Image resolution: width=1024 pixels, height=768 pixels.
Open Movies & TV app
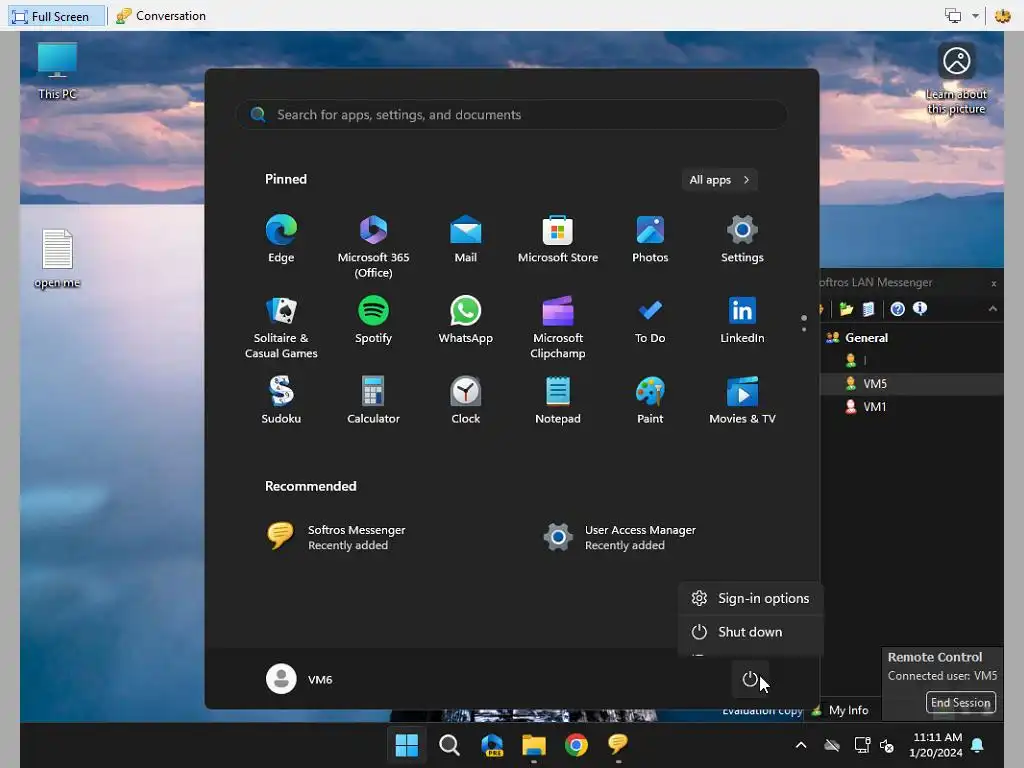coord(742,400)
